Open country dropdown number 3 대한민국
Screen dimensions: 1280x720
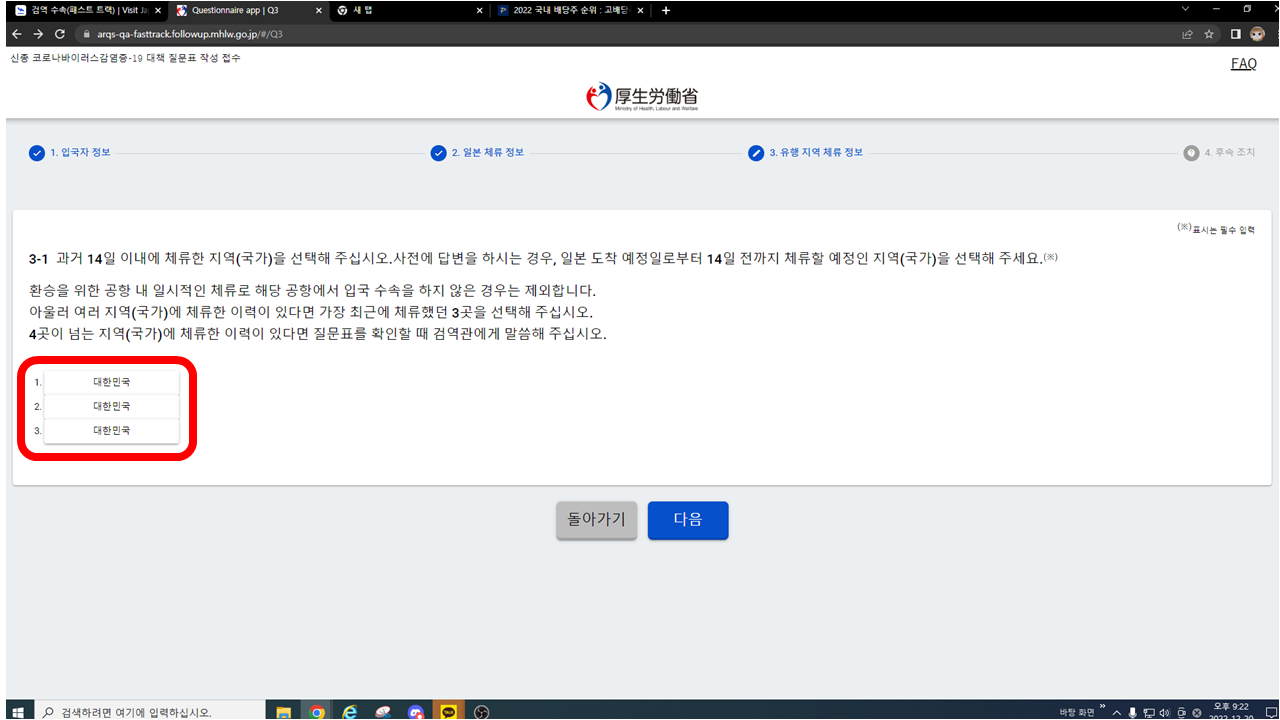tap(111, 431)
